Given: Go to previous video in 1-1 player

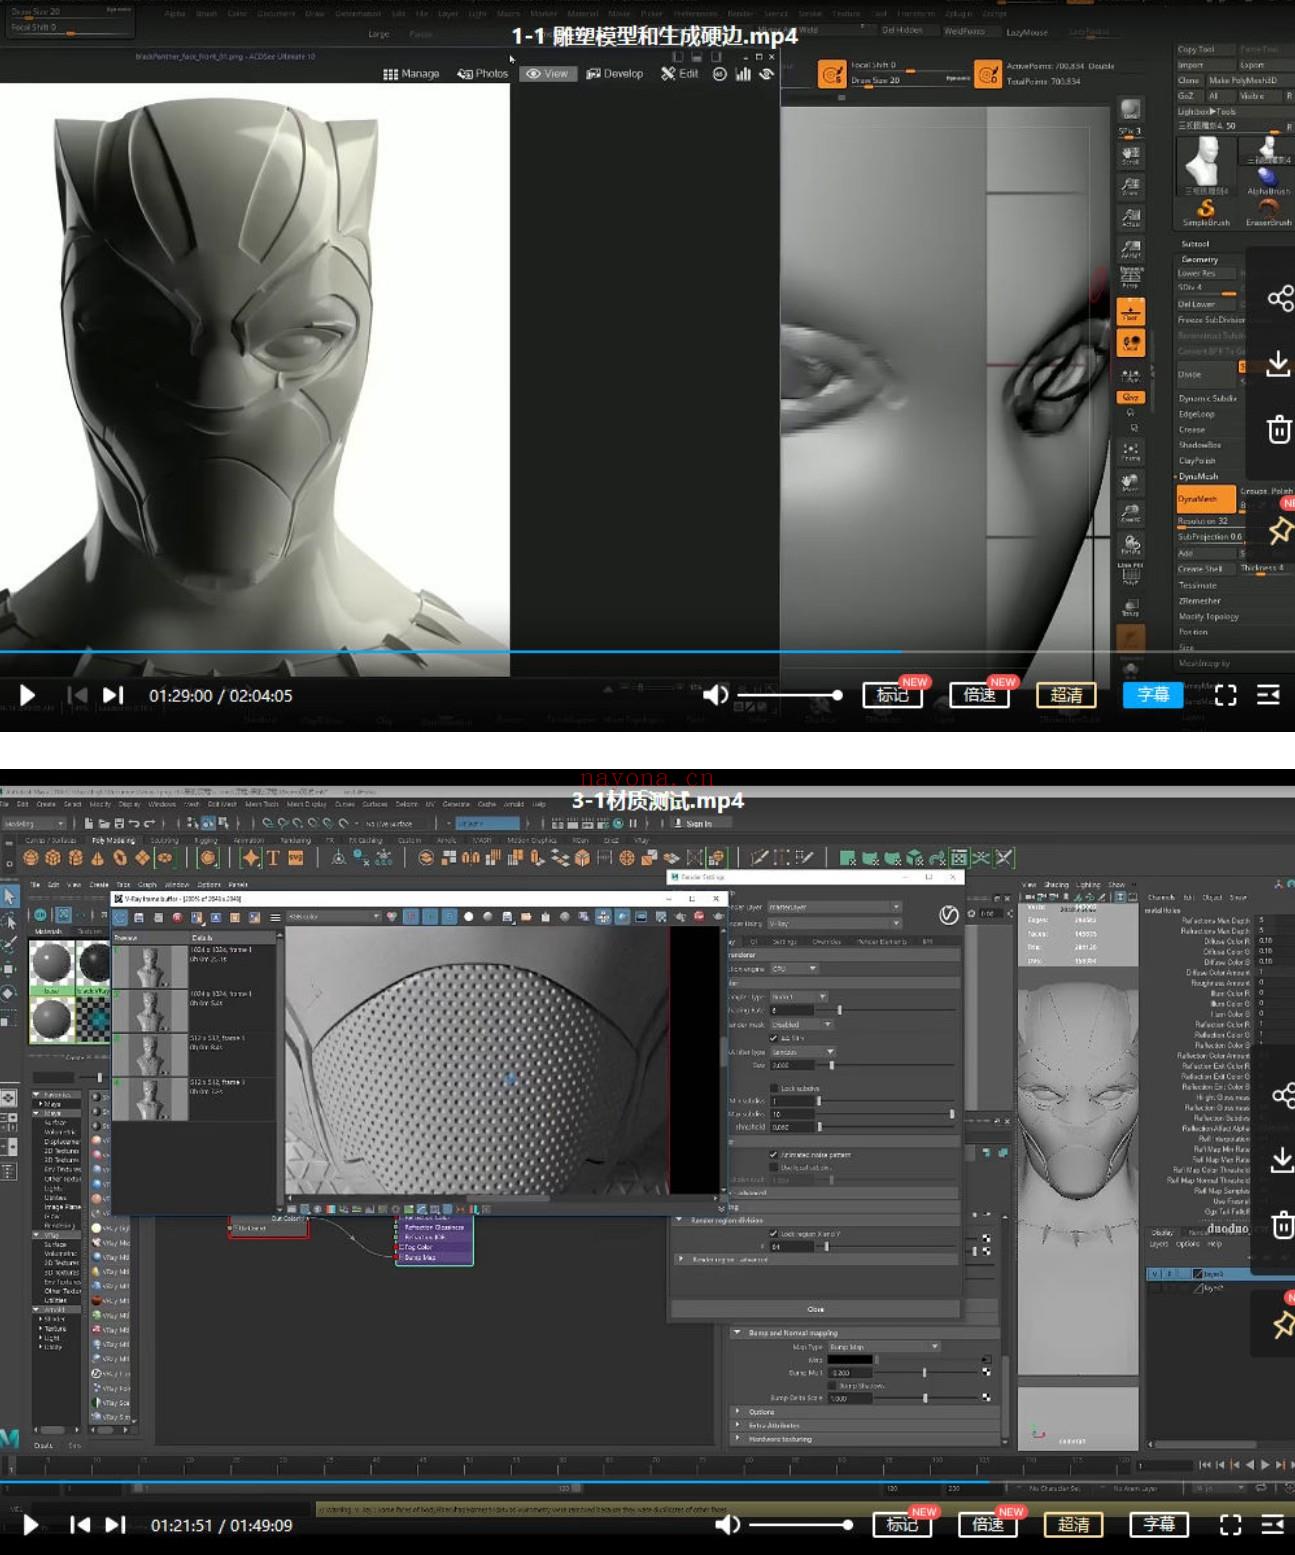Looking at the screenshot, I should pos(77,695).
